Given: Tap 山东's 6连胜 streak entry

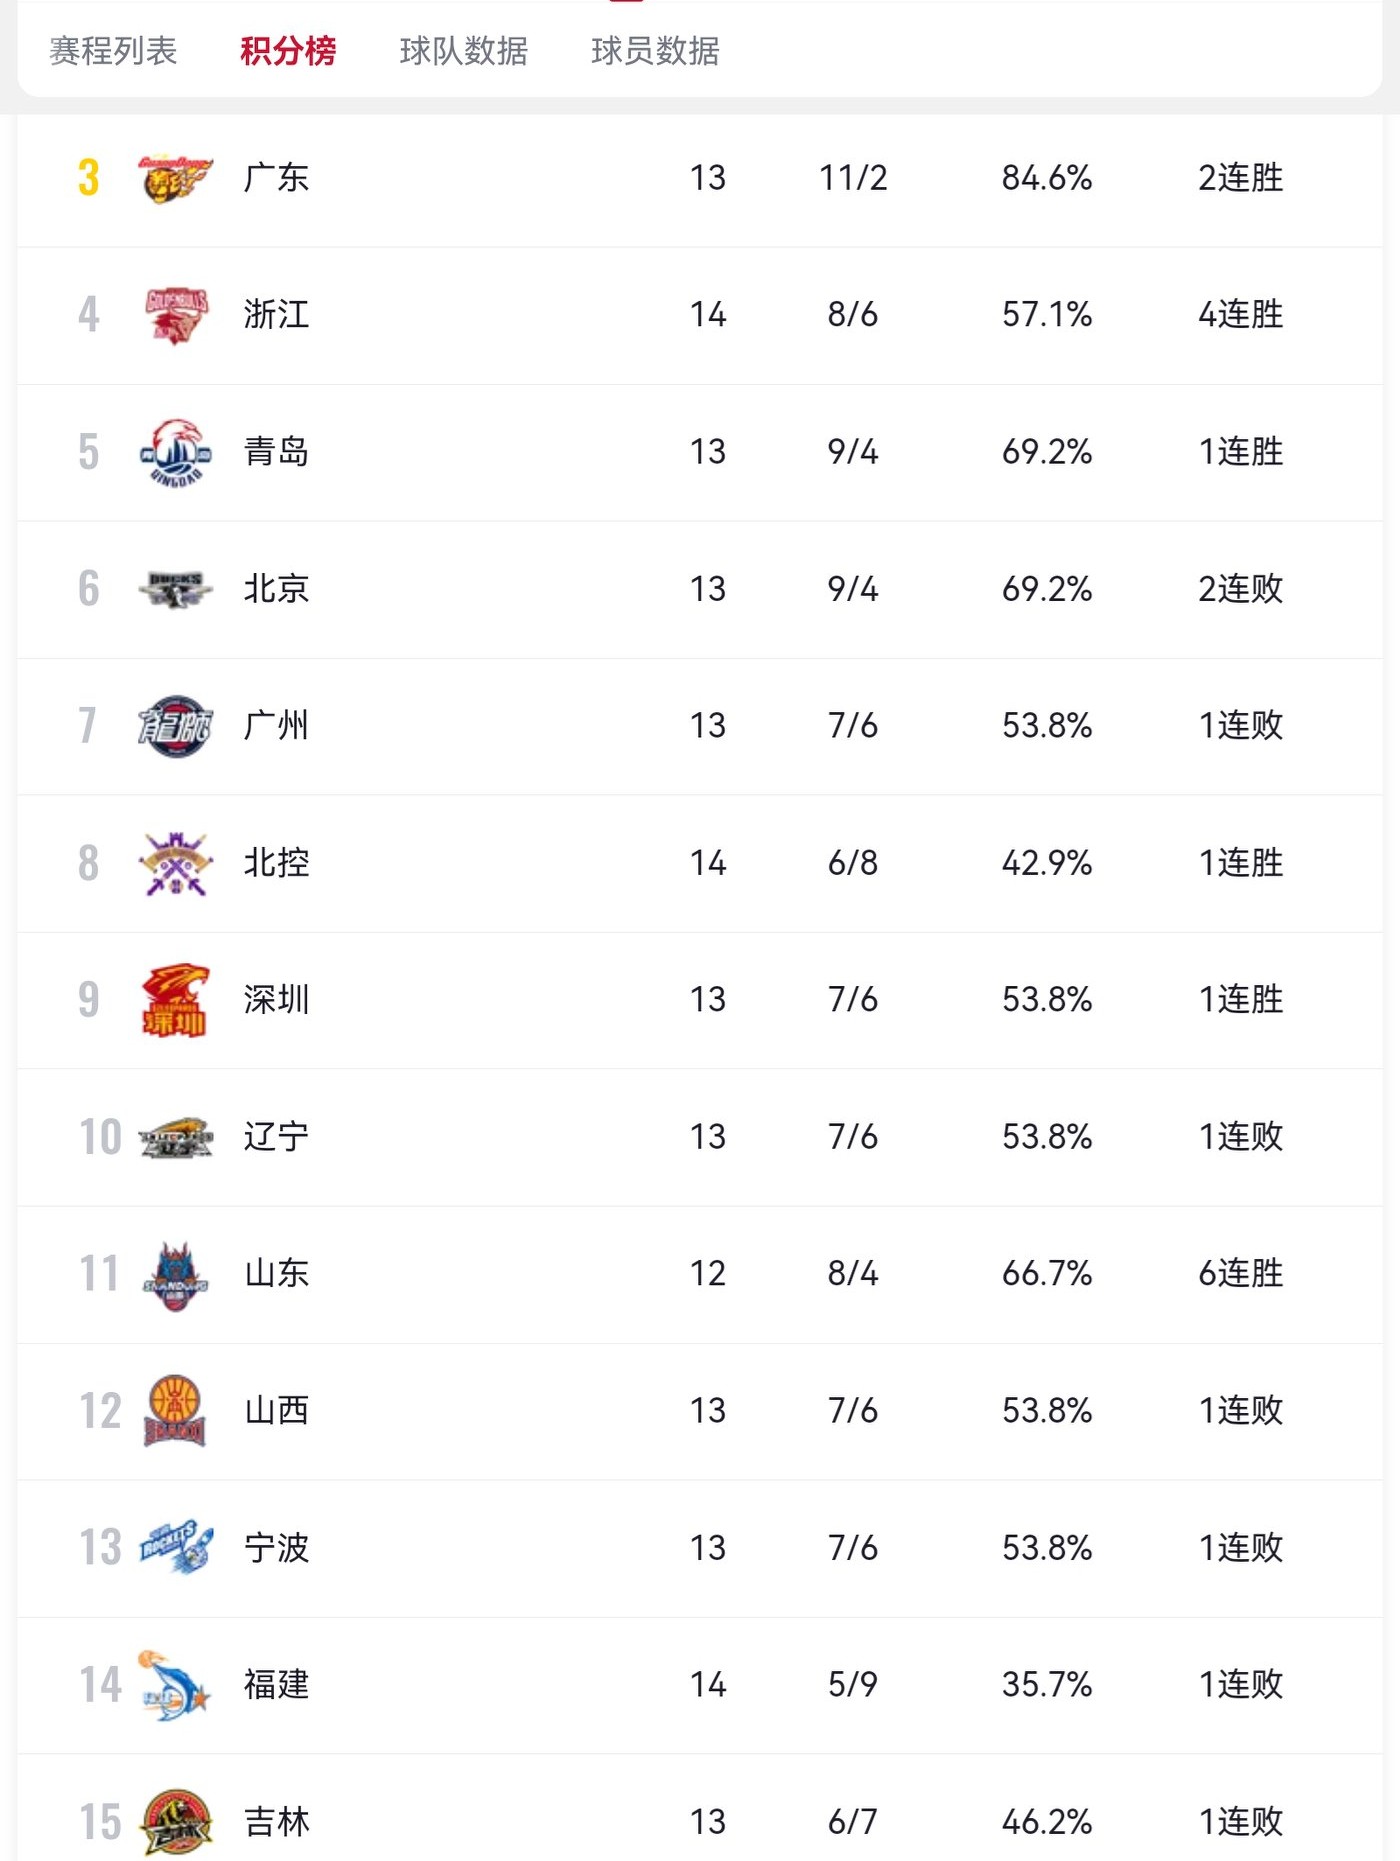Looking at the screenshot, I should [1240, 1274].
